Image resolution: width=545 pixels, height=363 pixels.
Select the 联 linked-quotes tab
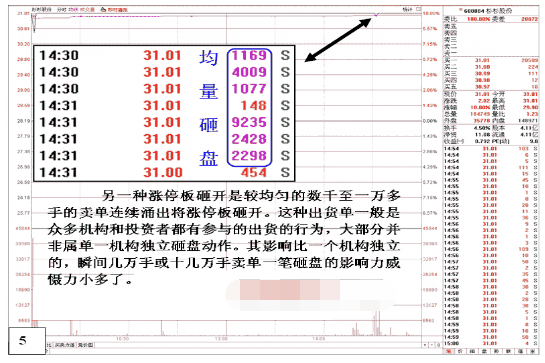(x=509, y=352)
